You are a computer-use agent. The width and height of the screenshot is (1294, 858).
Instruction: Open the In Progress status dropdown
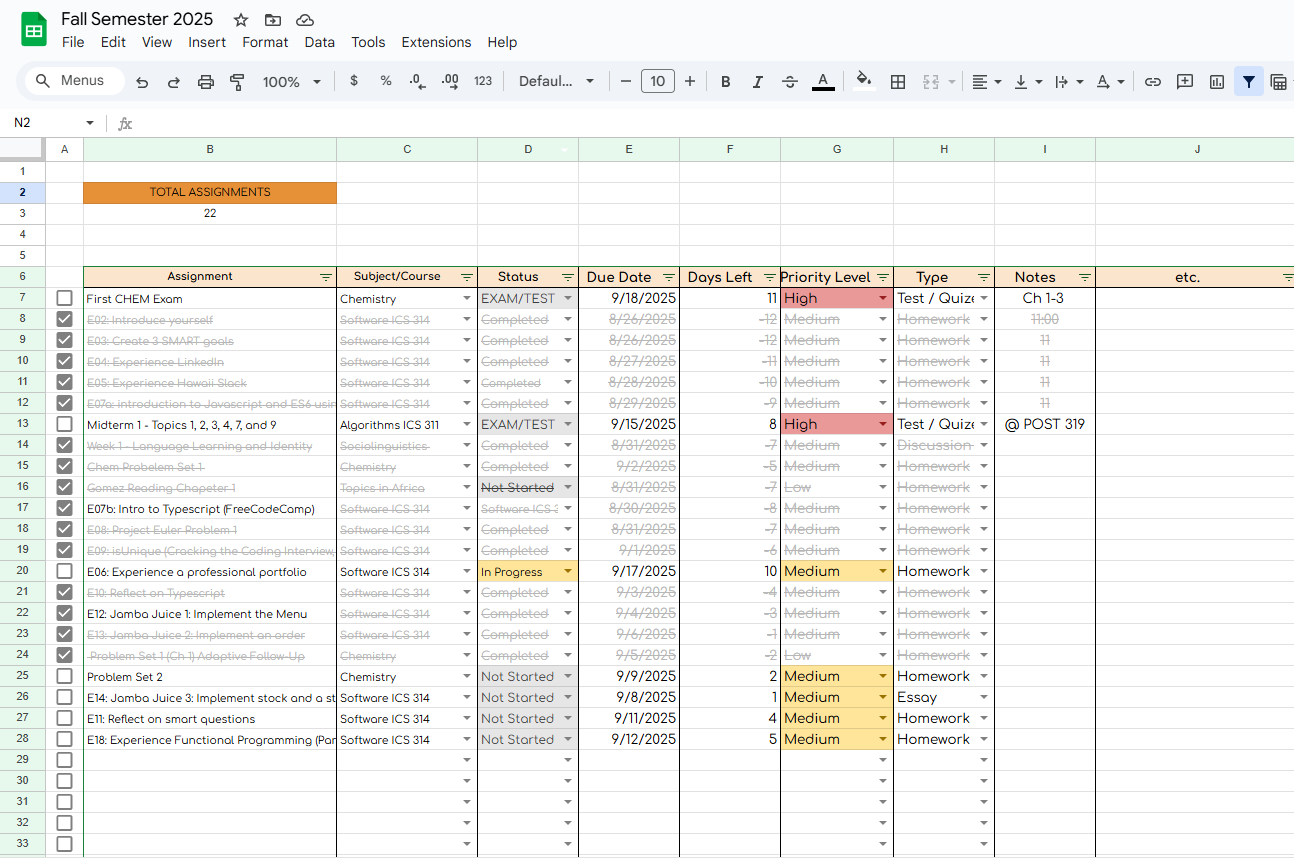[568, 572]
